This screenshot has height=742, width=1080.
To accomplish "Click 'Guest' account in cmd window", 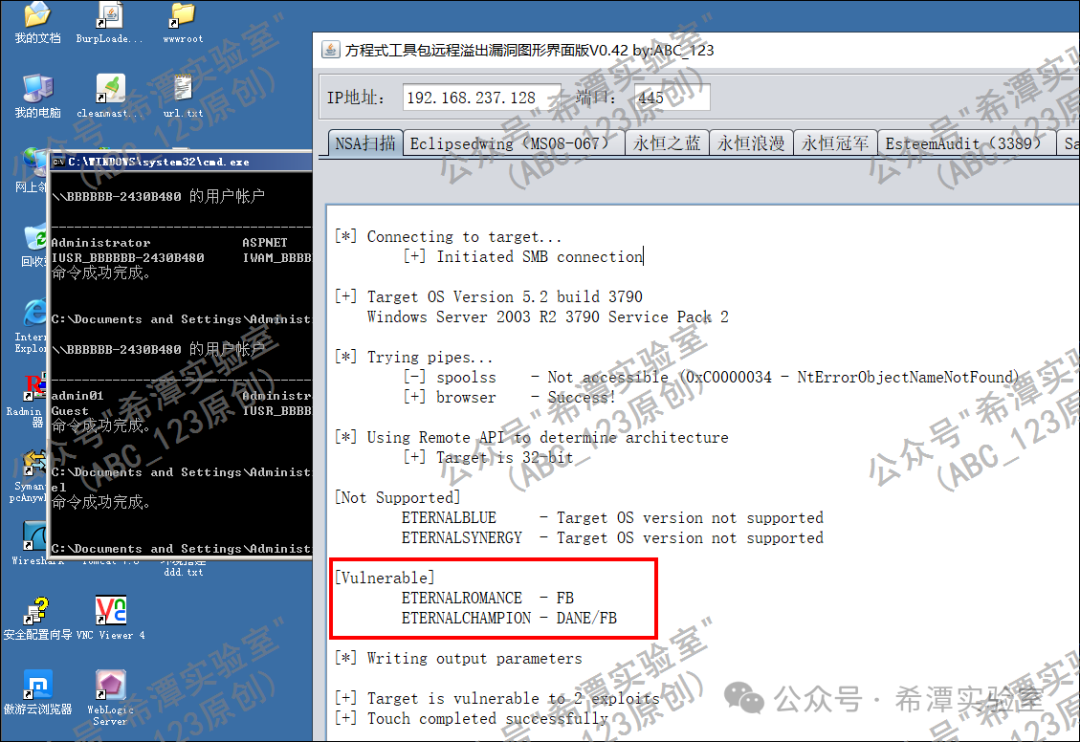I will point(70,411).
